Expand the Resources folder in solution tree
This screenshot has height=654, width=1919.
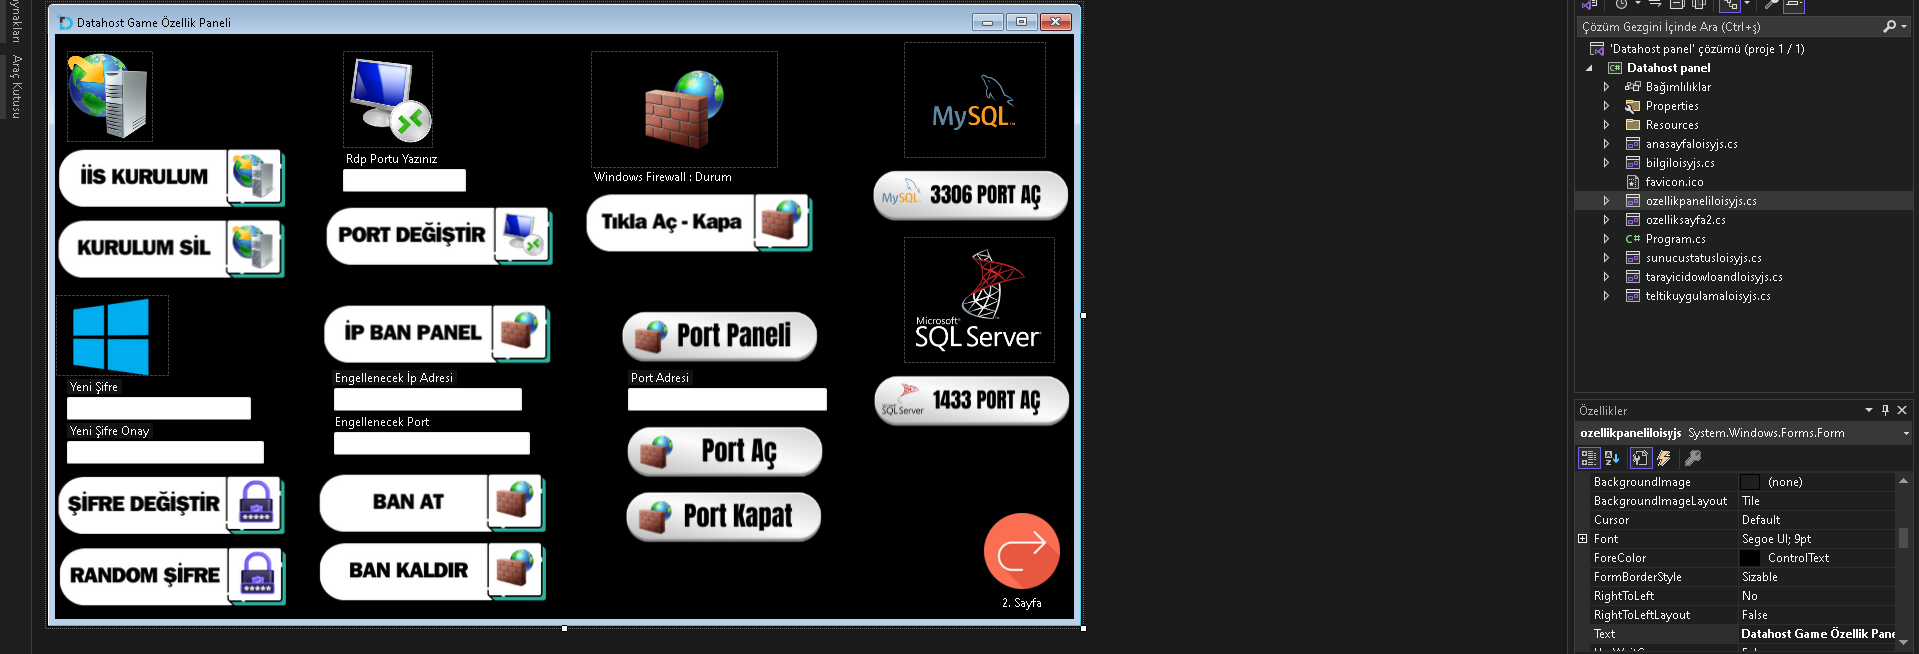point(1606,125)
